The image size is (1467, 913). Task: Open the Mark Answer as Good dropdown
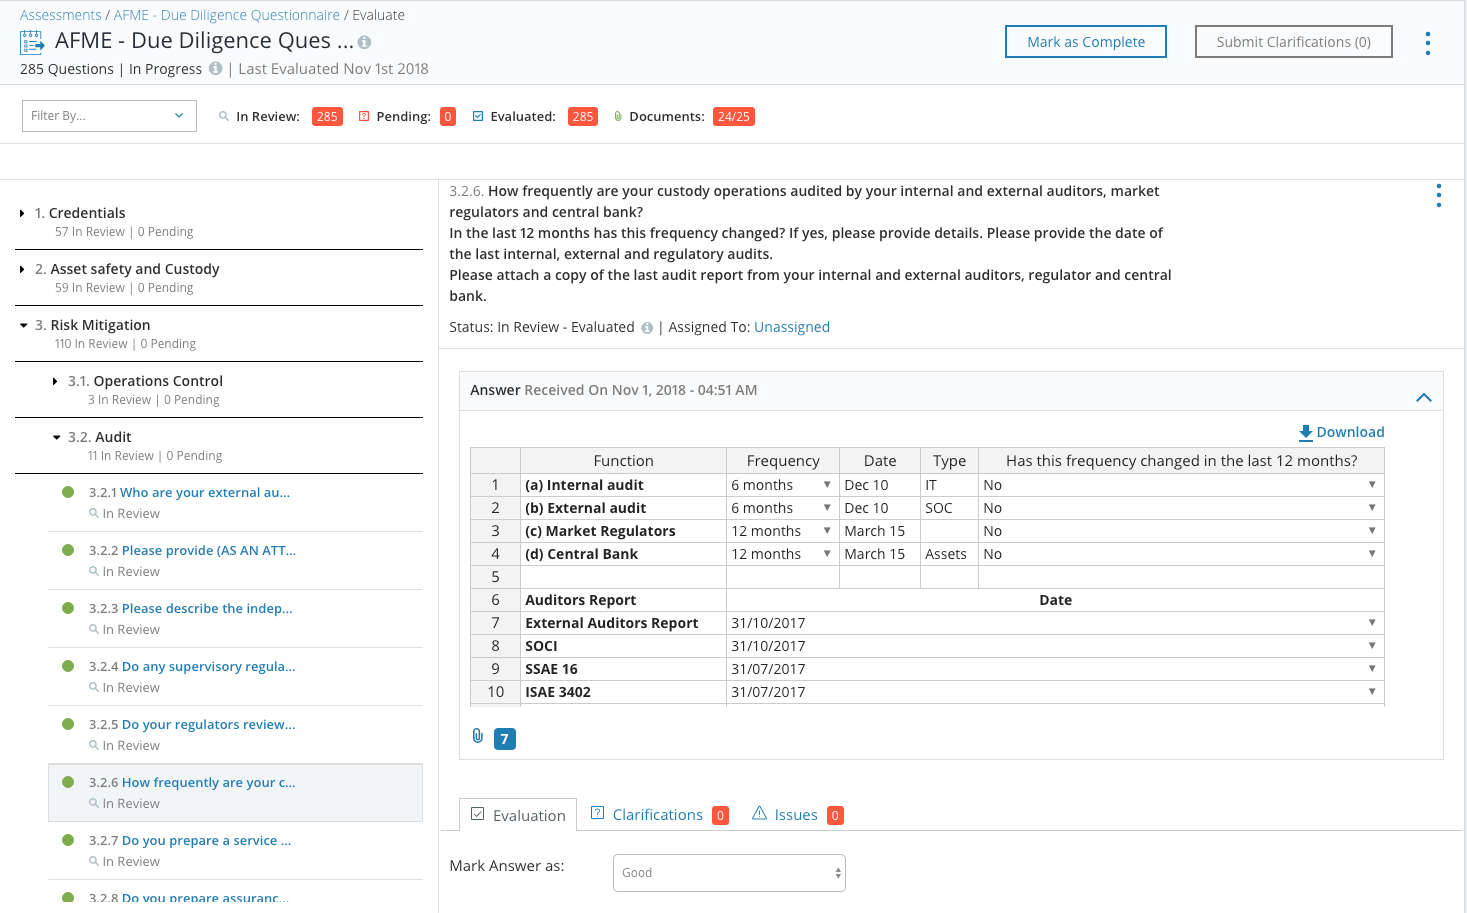pyautogui.click(x=729, y=873)
